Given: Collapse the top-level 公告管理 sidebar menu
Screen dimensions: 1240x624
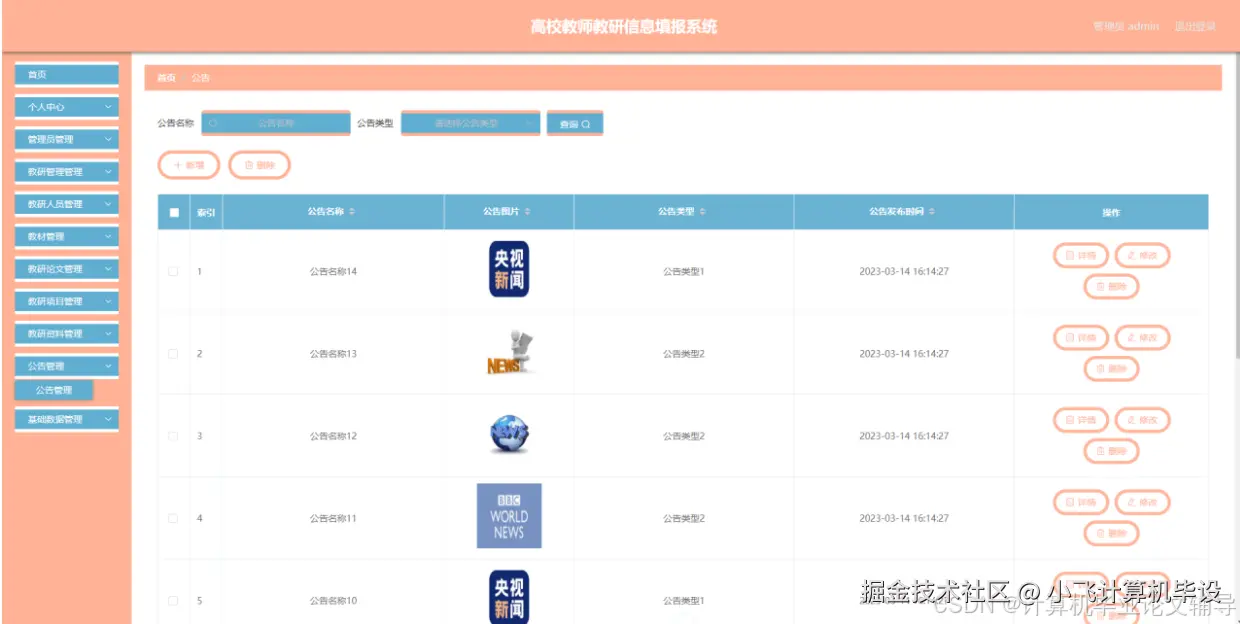Looking at the screenshot, I should click(66, 366).
